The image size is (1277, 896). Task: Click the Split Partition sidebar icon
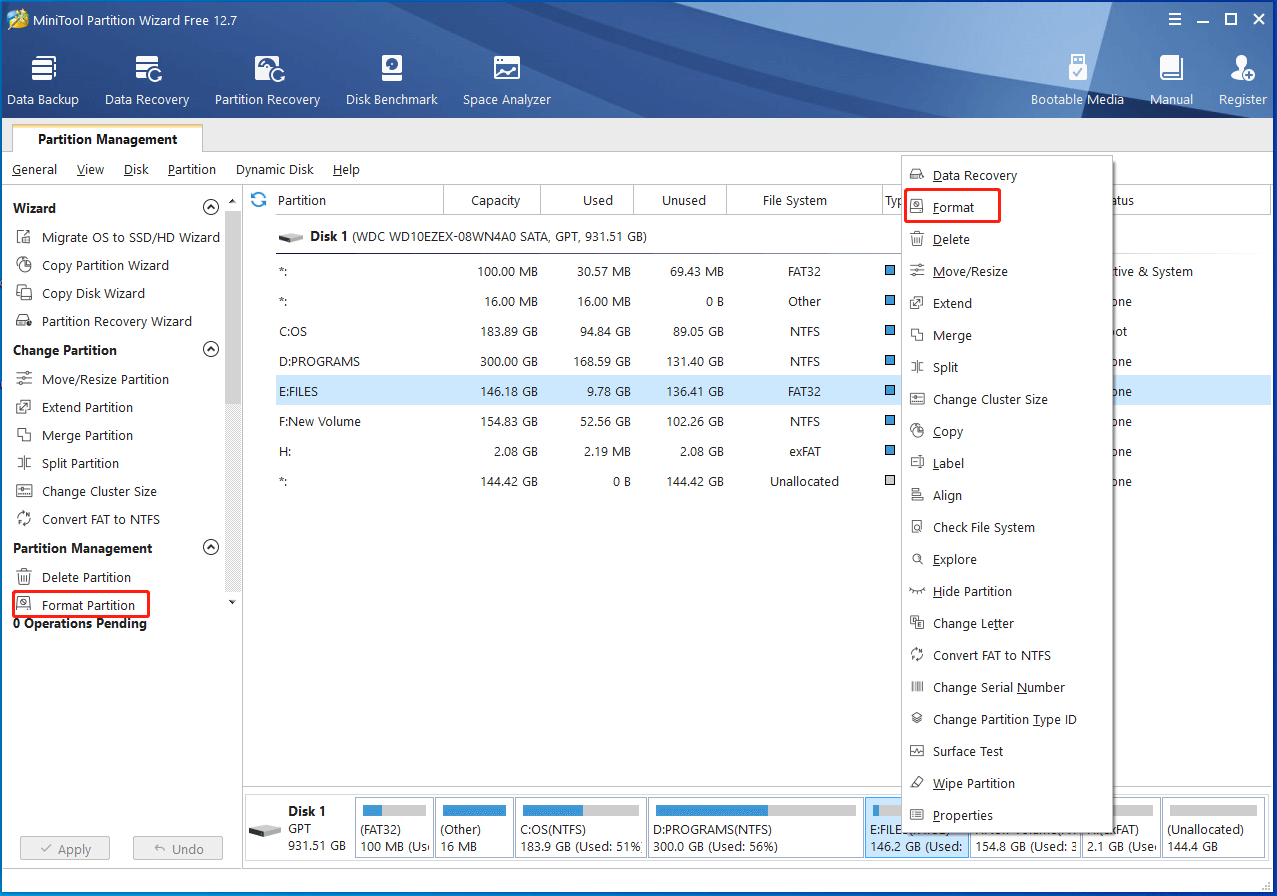point(24,463)
